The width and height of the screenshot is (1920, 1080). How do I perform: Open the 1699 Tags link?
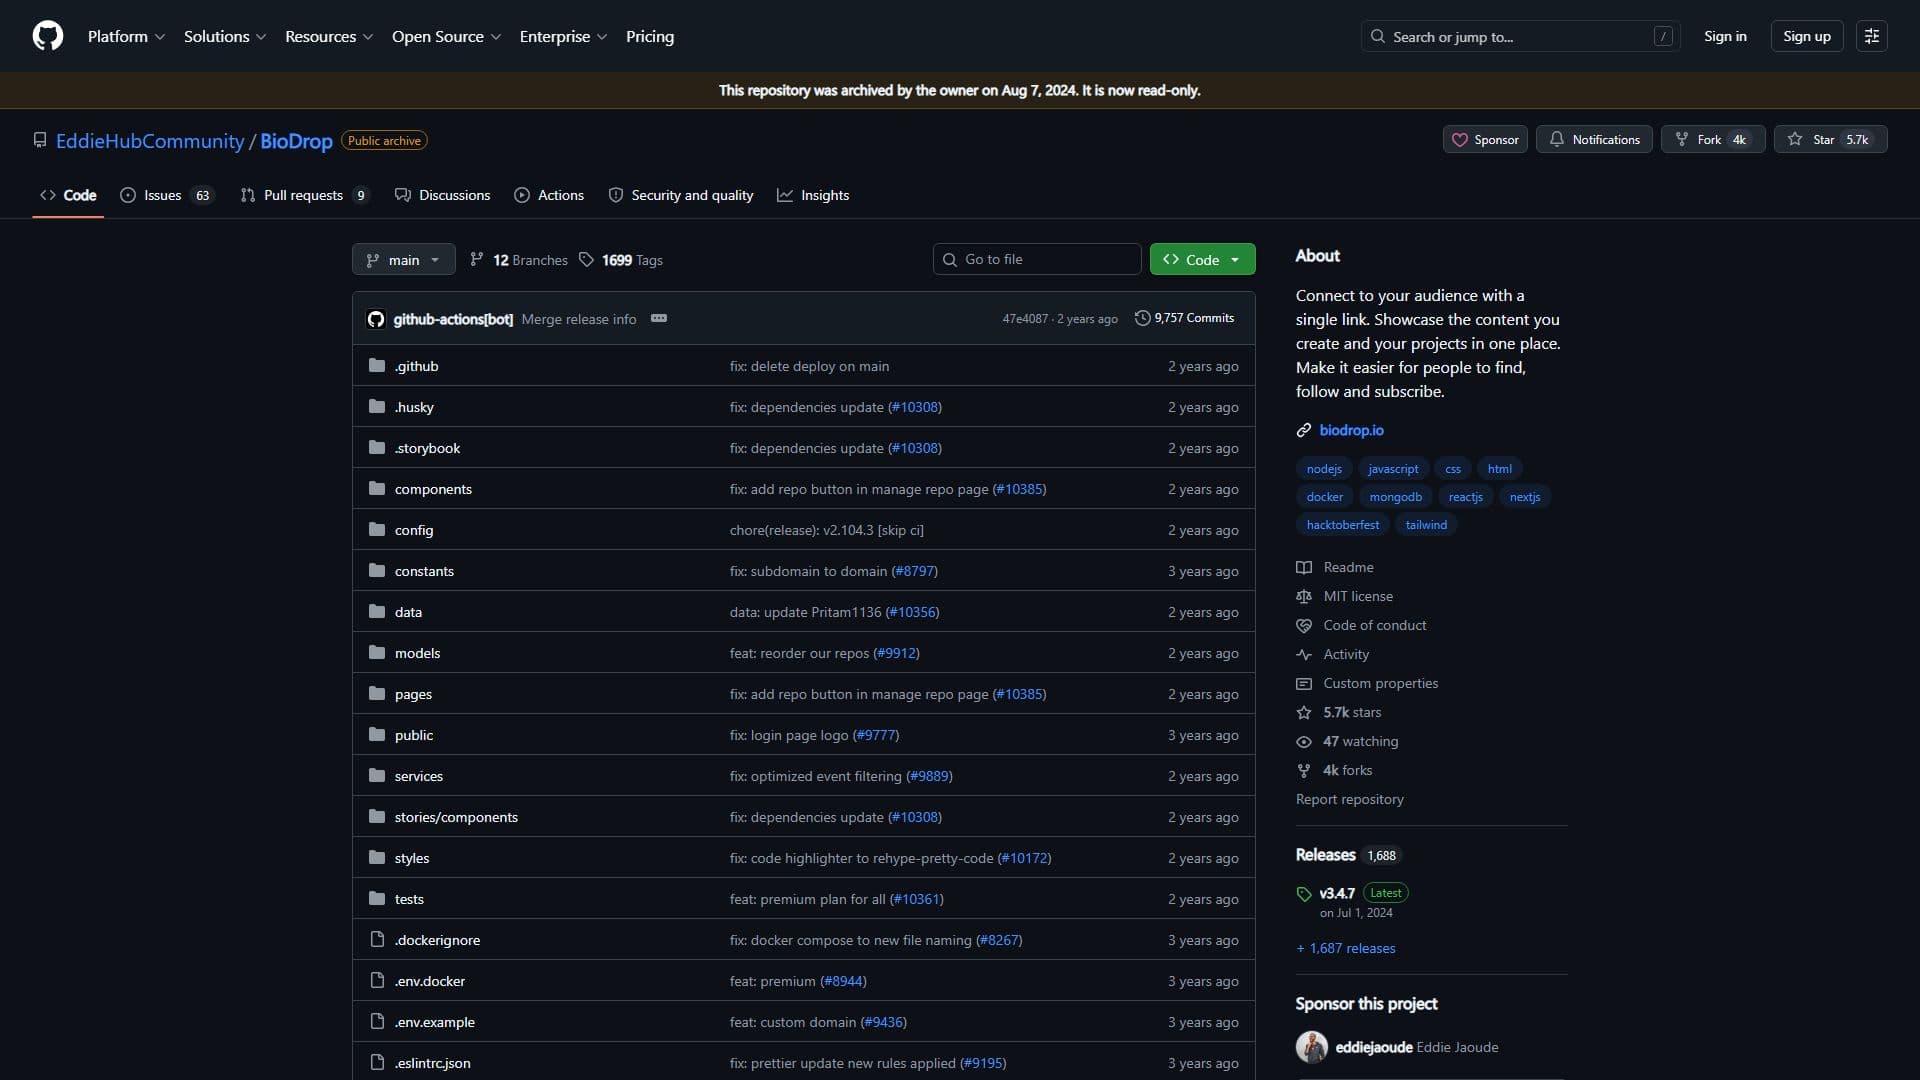coord(621,260)
